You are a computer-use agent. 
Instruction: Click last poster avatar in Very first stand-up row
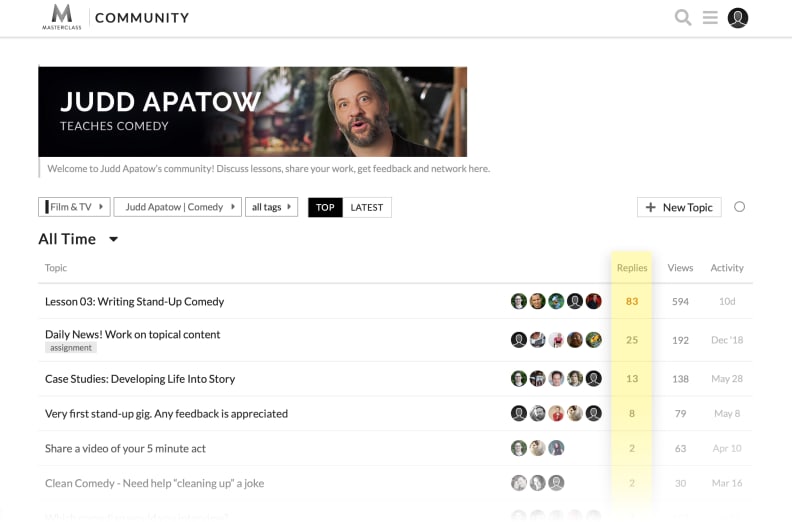(593, 413)
